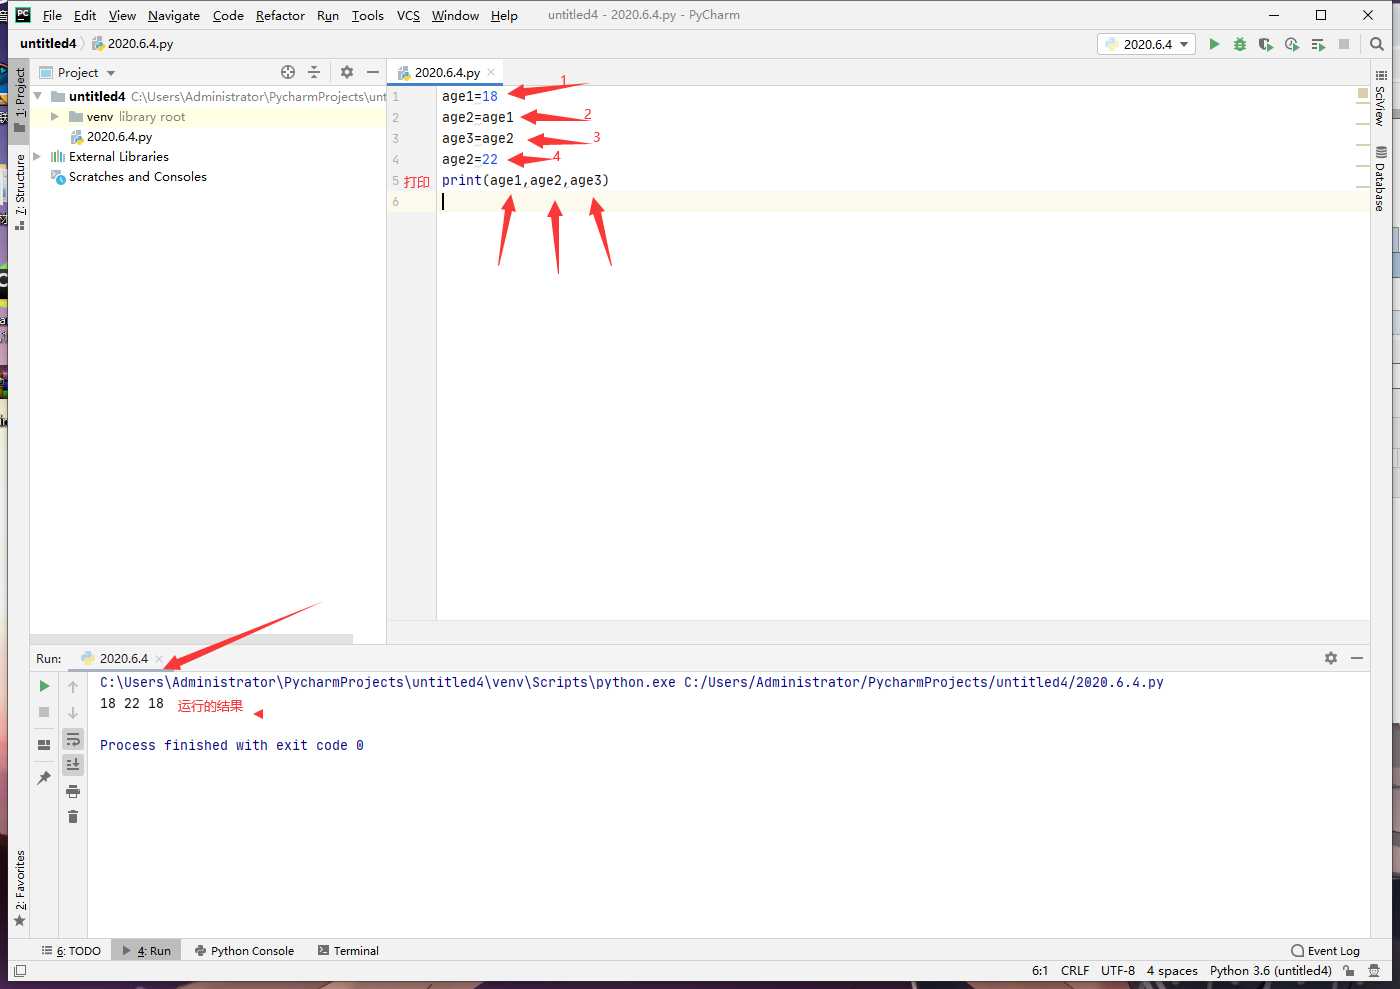1400x989 pixels.
Task: Pin the Run tab with pin icon
Action: point(44,778)
